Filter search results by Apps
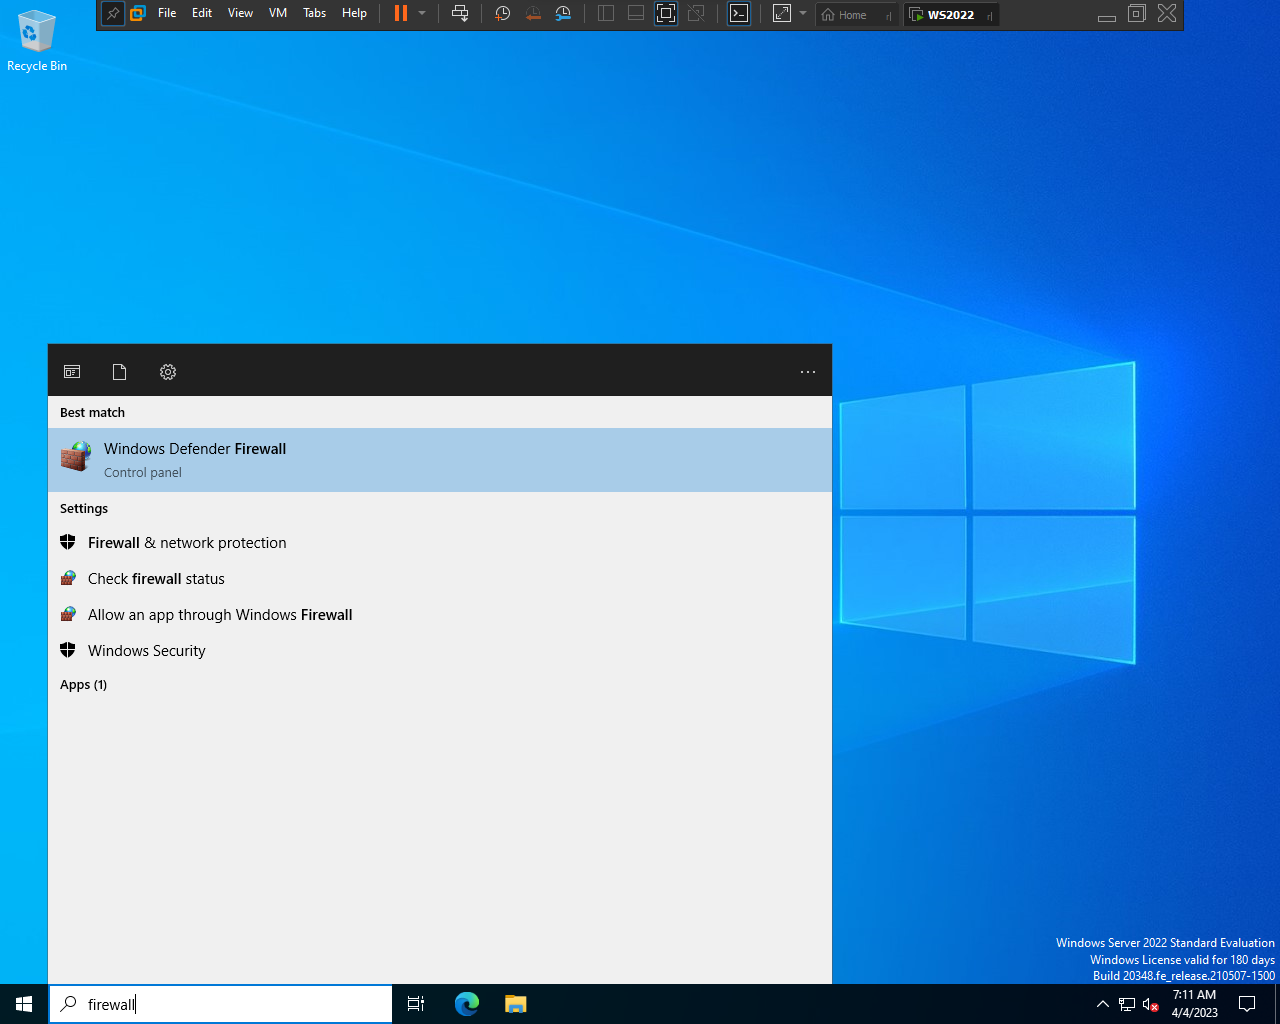The width and height of the screenshot is (1280, 1024). (72, 372)
